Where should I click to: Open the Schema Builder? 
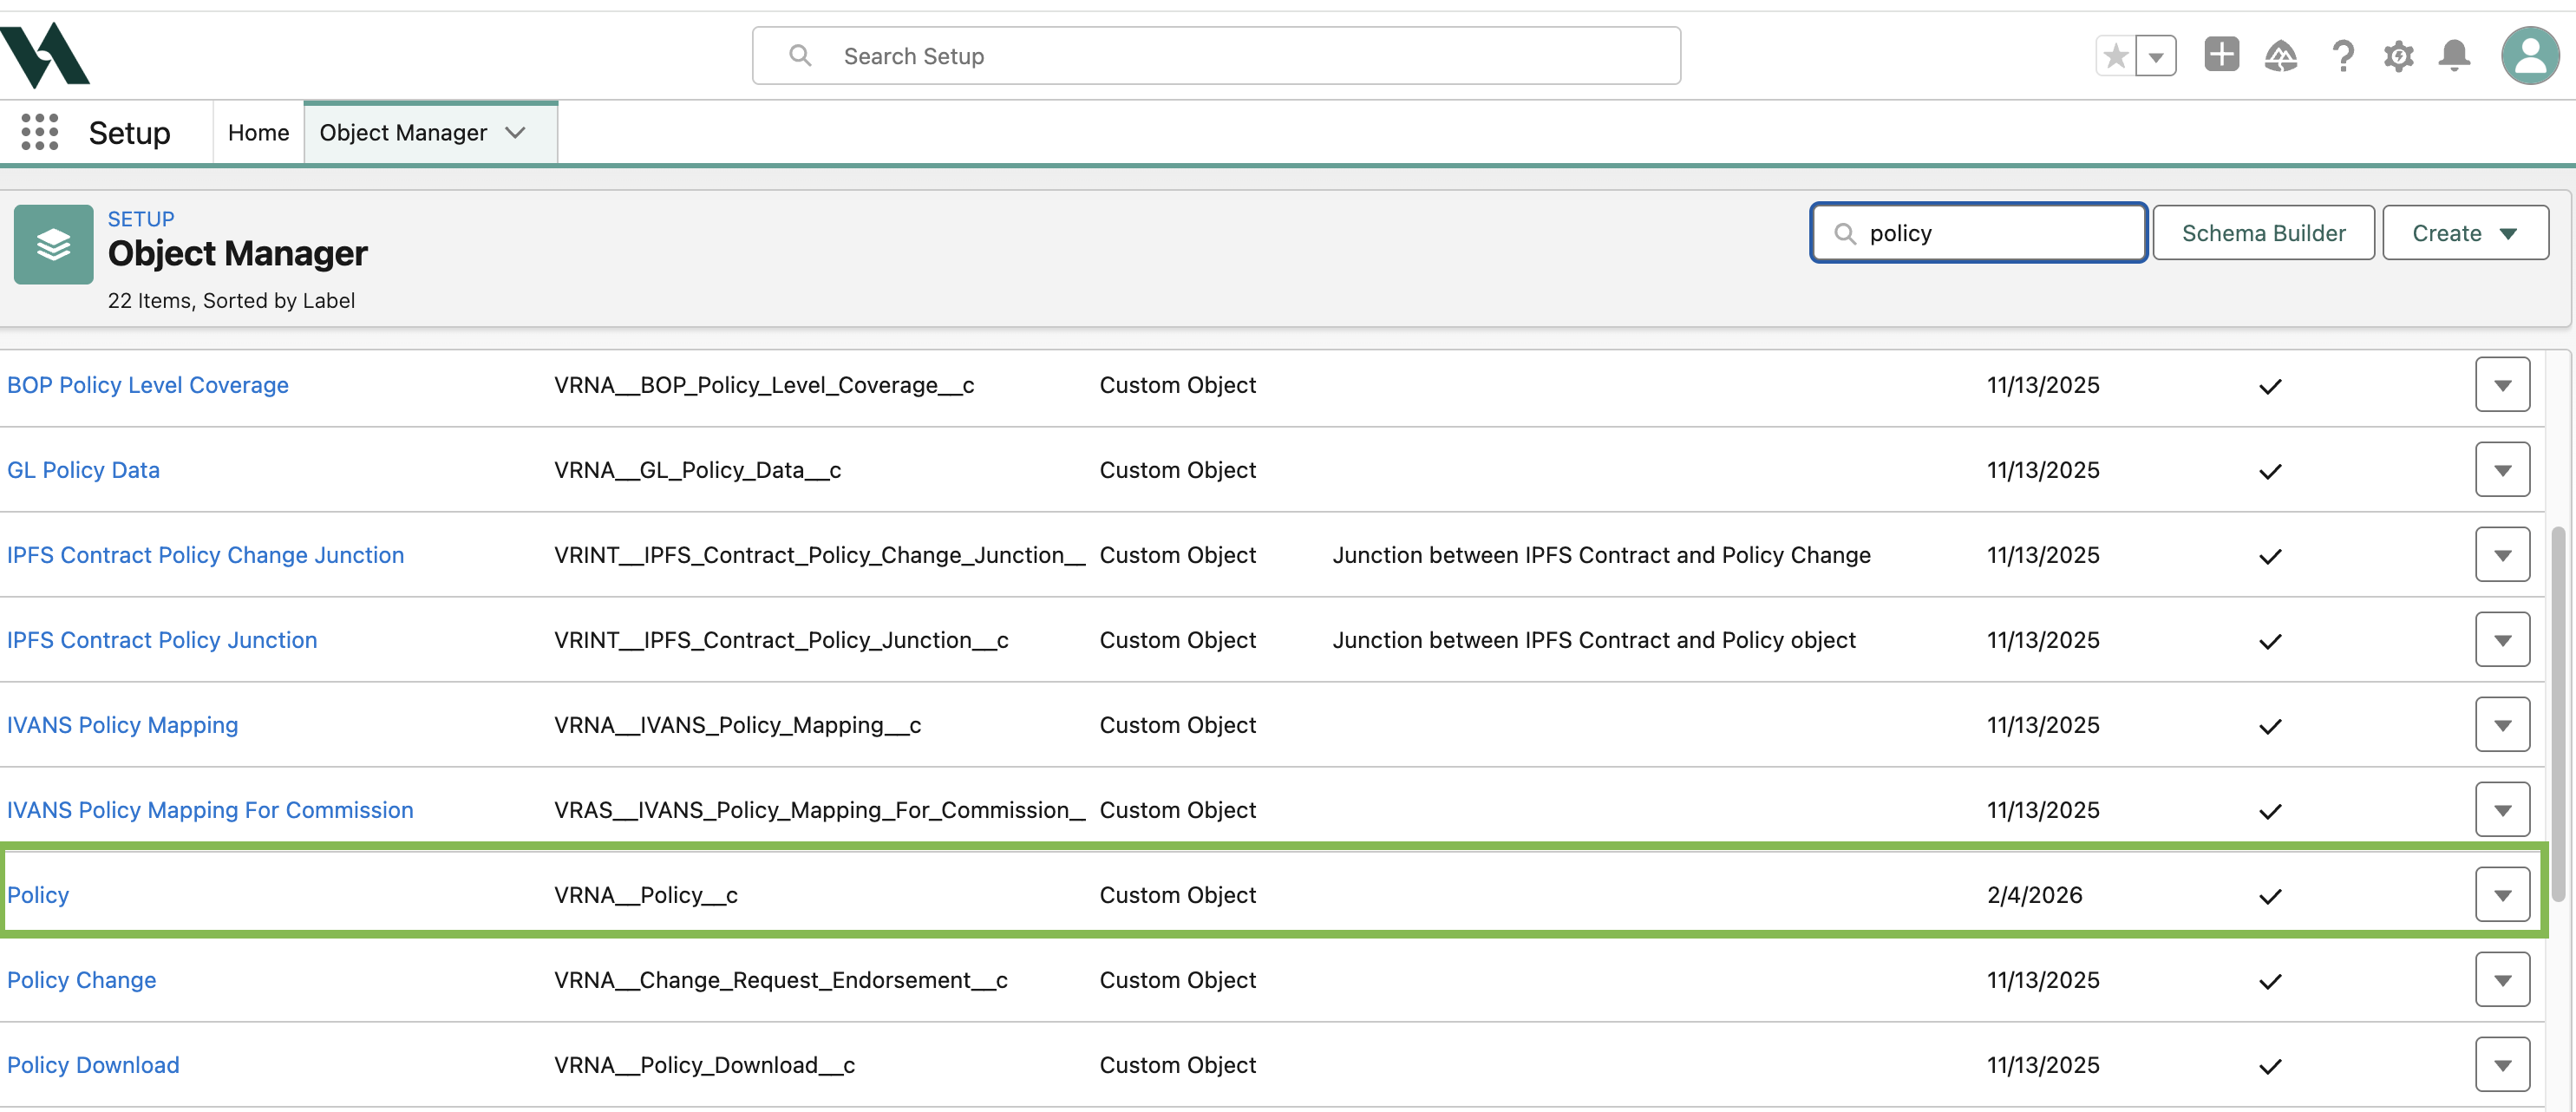pos(2263,233)
